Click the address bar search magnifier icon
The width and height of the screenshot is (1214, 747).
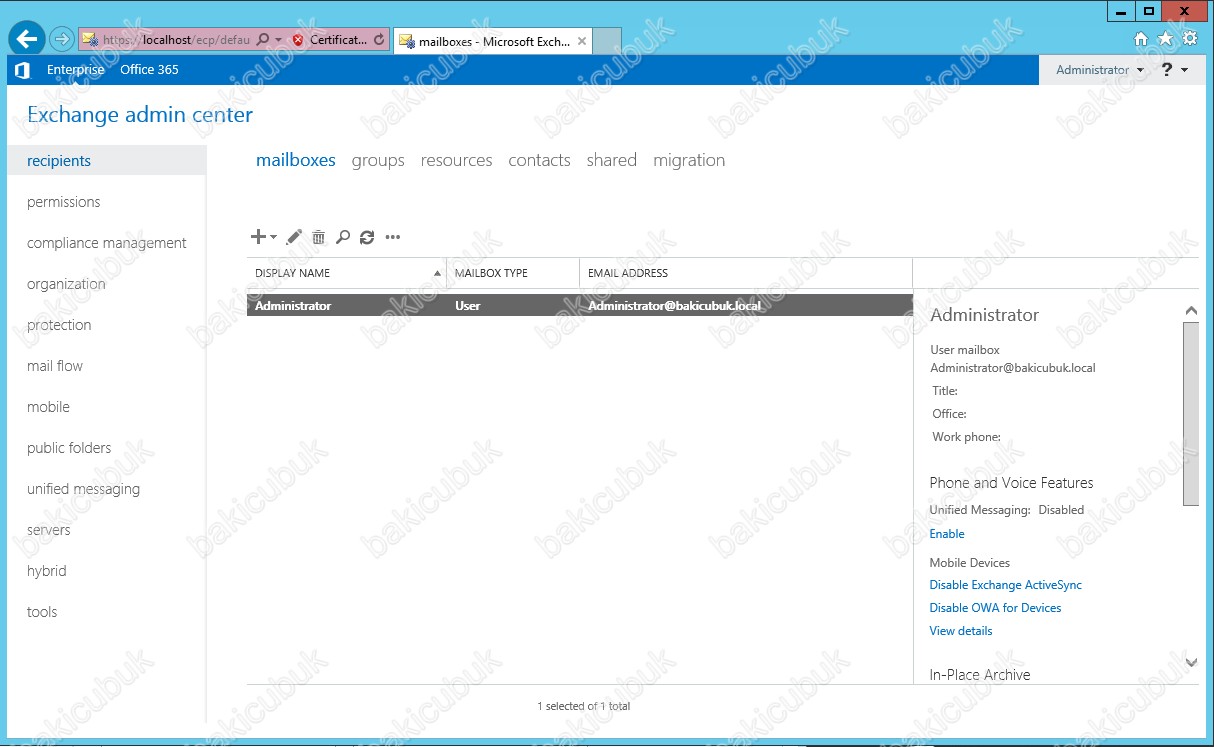click(263, 40)
